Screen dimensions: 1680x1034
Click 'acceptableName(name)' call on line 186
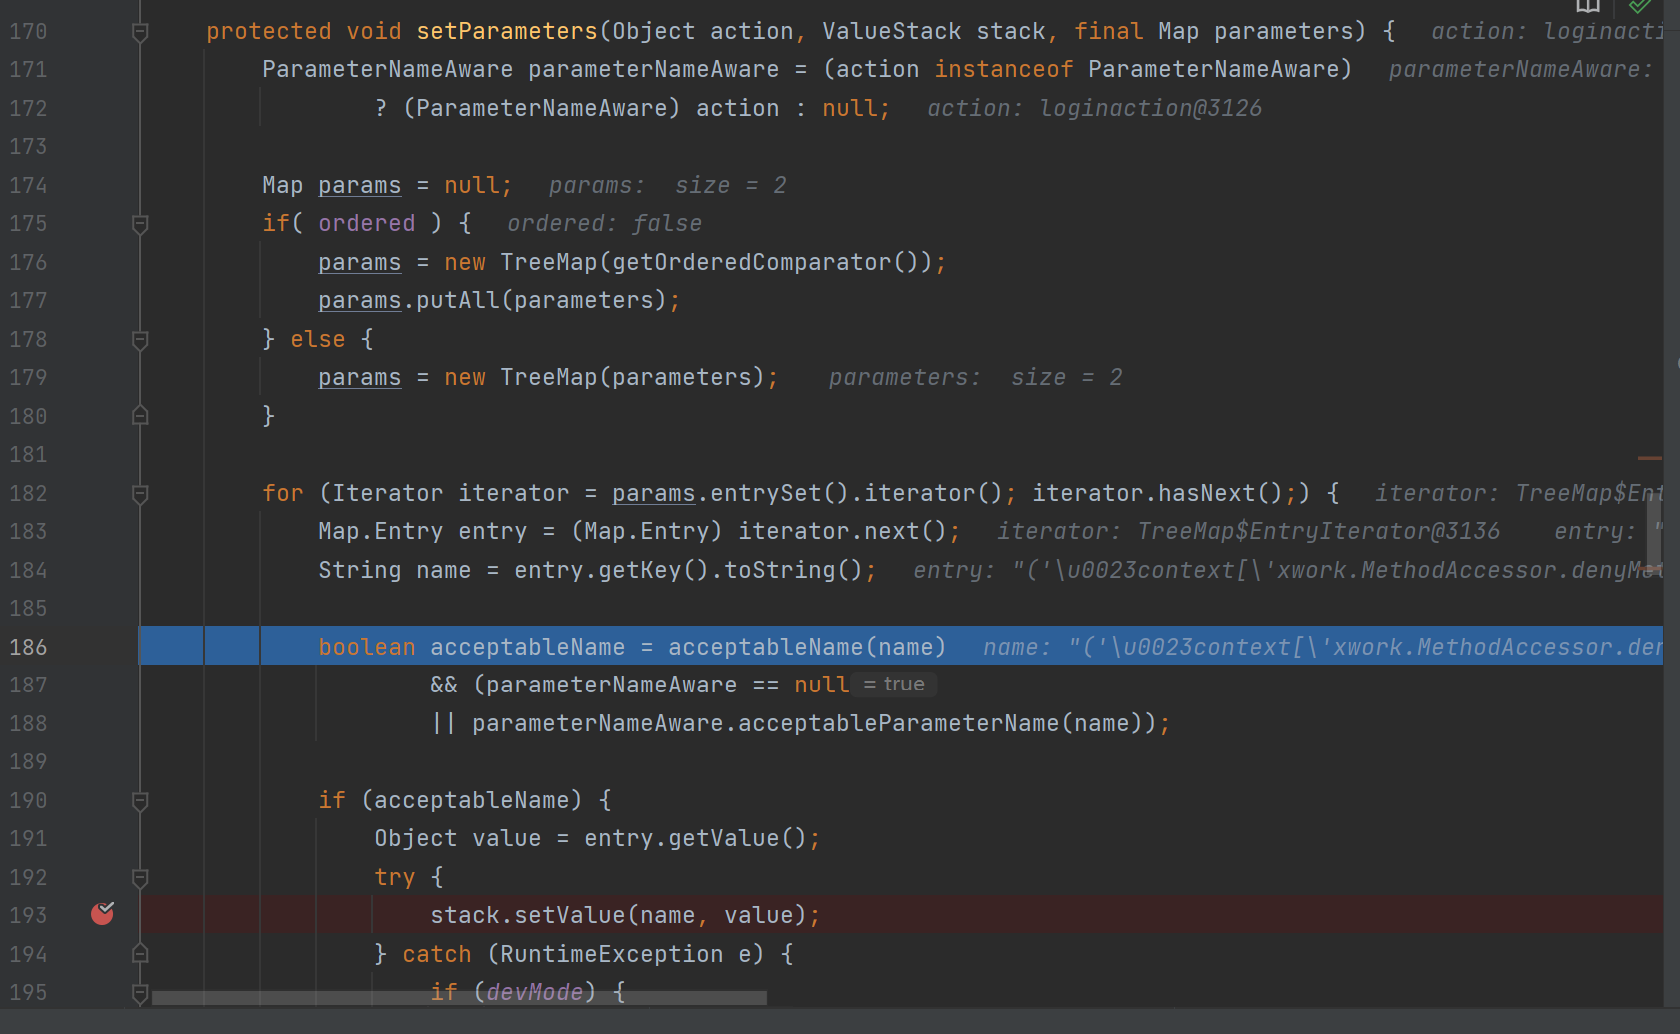coord(807,647)
